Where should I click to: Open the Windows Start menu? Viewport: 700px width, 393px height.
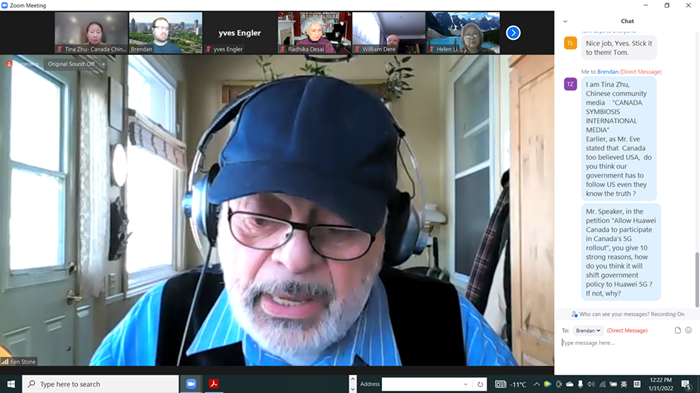[11, 384]
